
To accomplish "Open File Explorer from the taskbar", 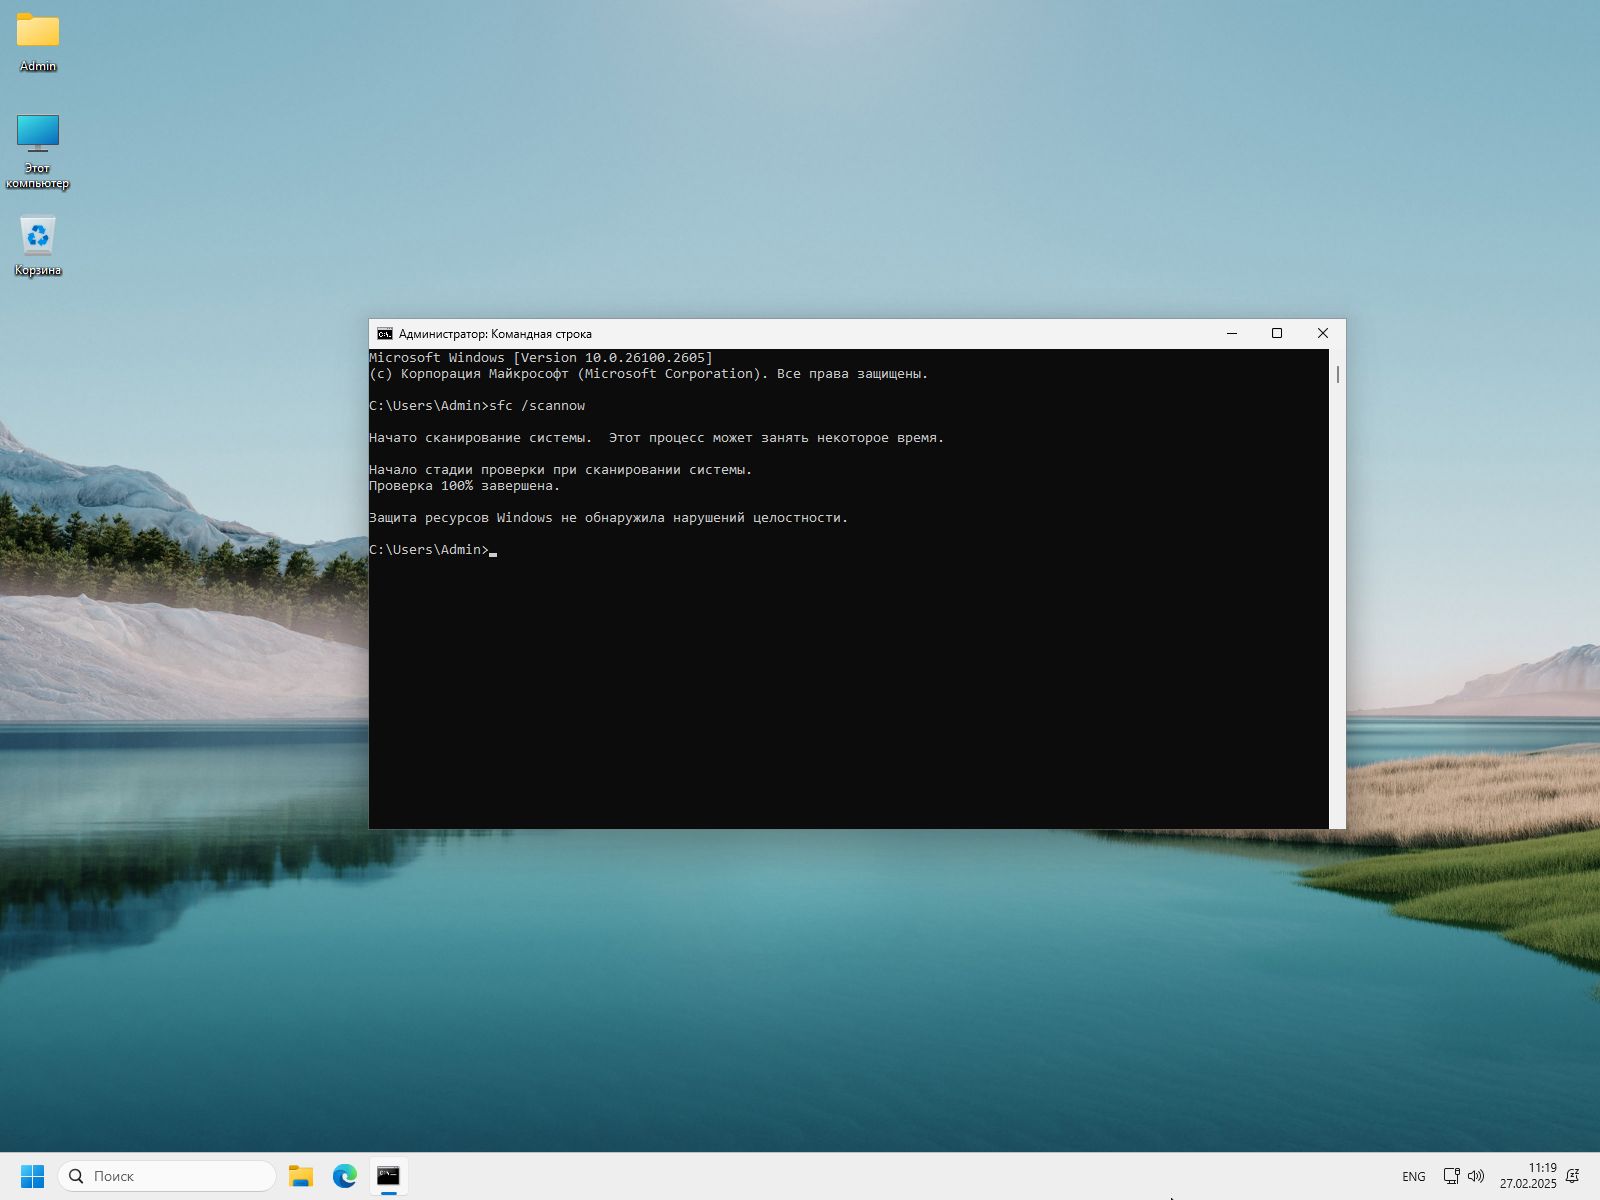I will tap(301, 1176).
